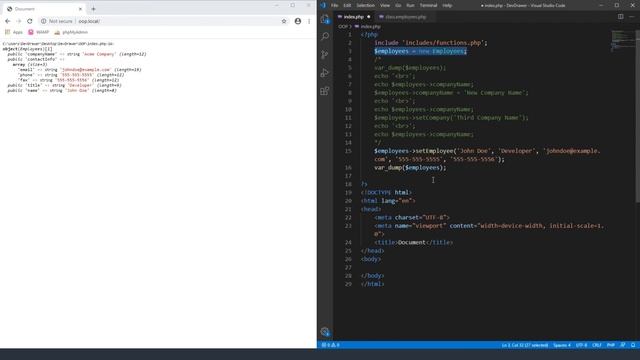Viewport: 640px width, 360px height.
Task: Open the Extensions view
Action: tap(325, 91)
